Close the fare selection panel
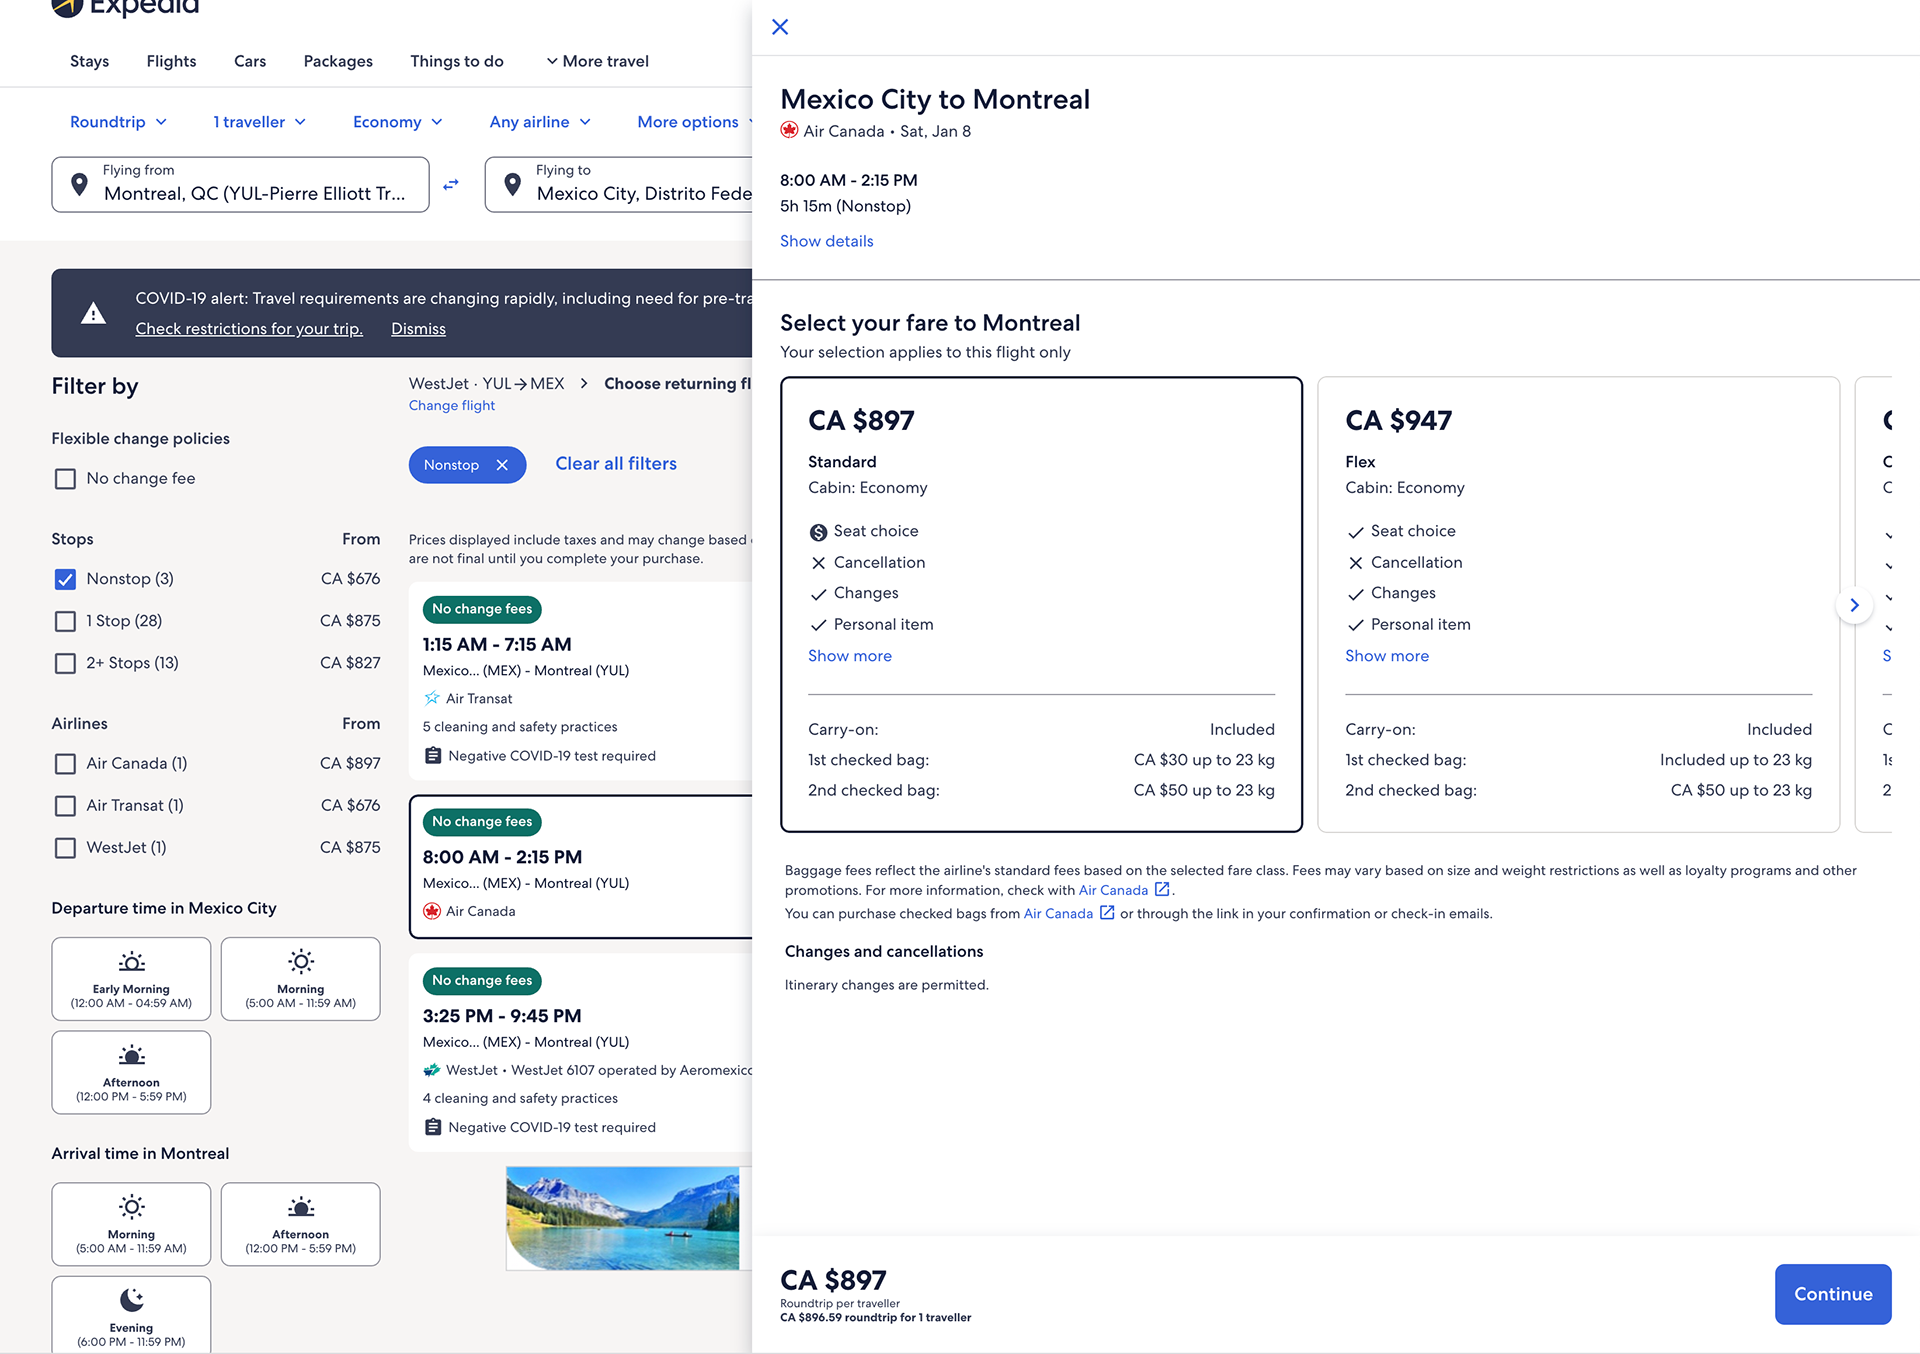1920x1354 pixels. click(780, 27)
